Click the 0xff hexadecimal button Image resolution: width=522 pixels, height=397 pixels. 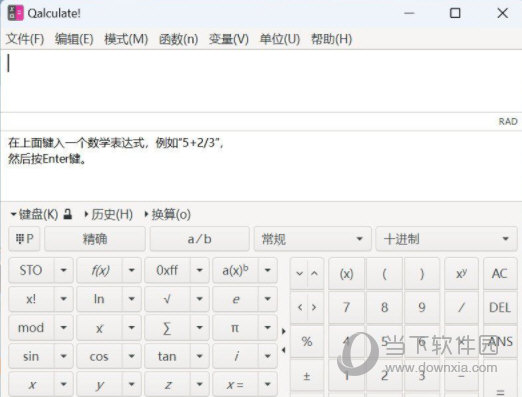tap(167, 270)
